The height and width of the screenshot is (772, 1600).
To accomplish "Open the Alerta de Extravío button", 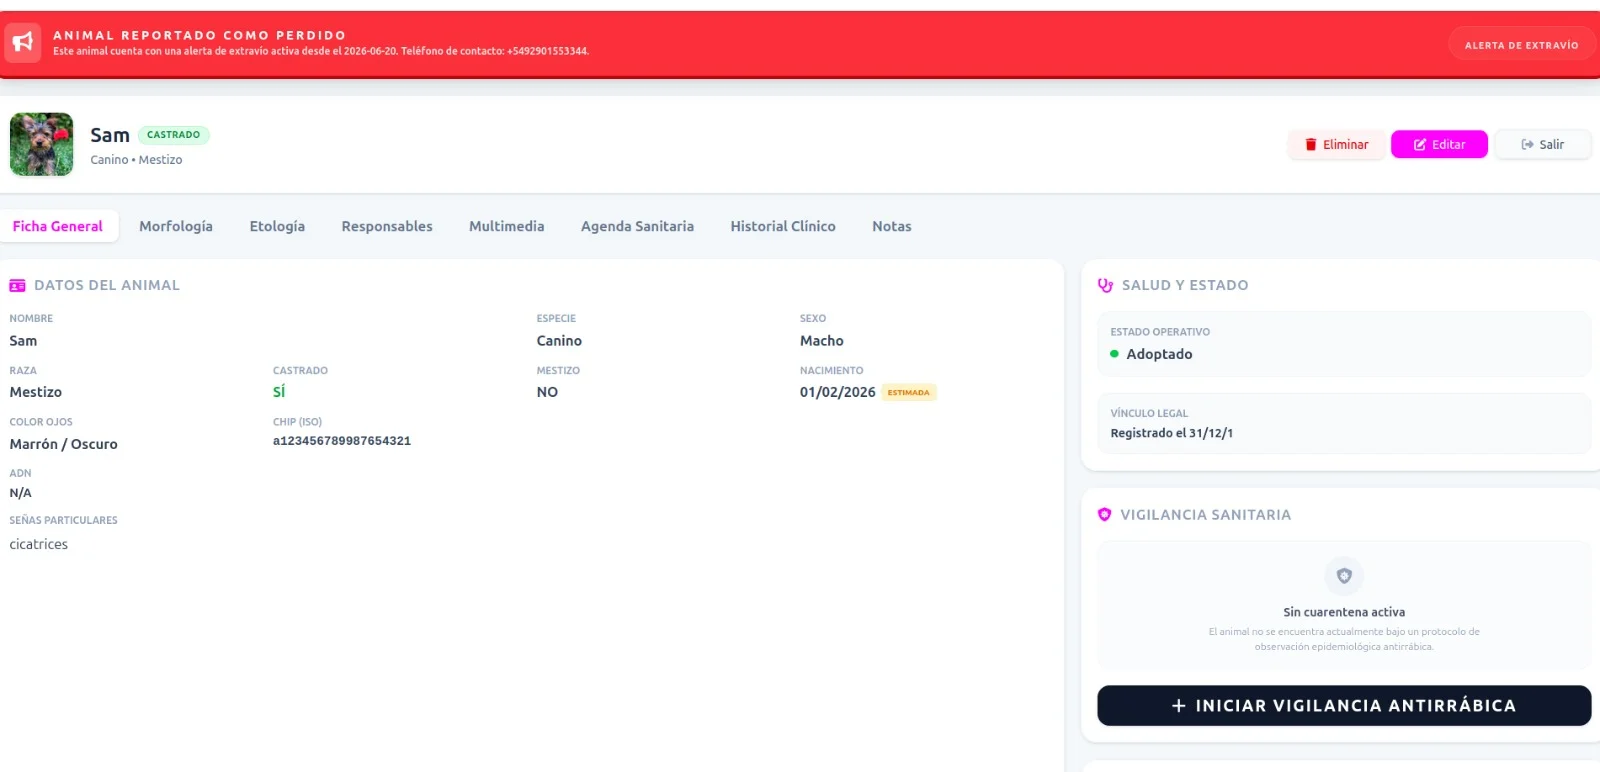I will coord(1521,45).
